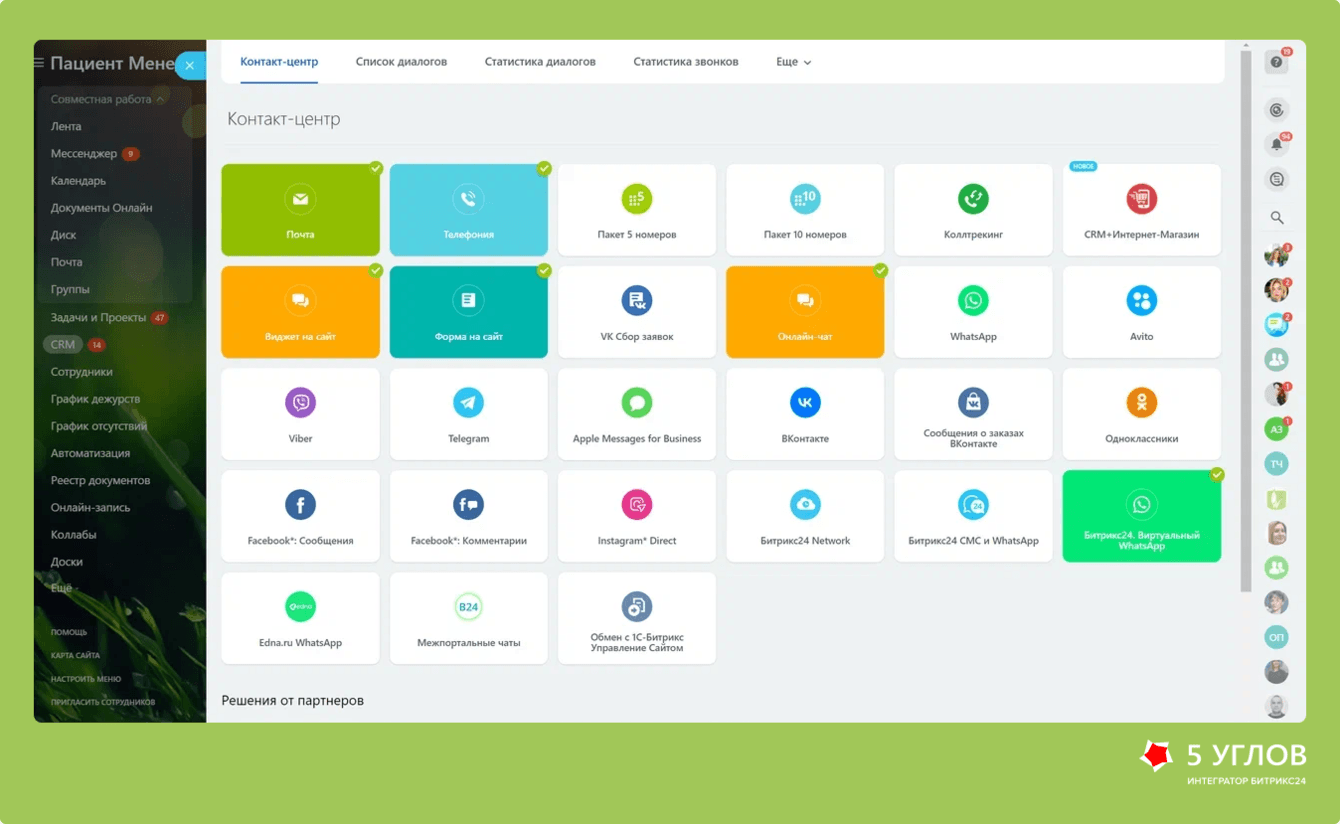Viewport: 1340px width, 824px height.
Task: Open Онлайн-запись in the sidebar
Action: pyautogui.click(x=91, y=507)
